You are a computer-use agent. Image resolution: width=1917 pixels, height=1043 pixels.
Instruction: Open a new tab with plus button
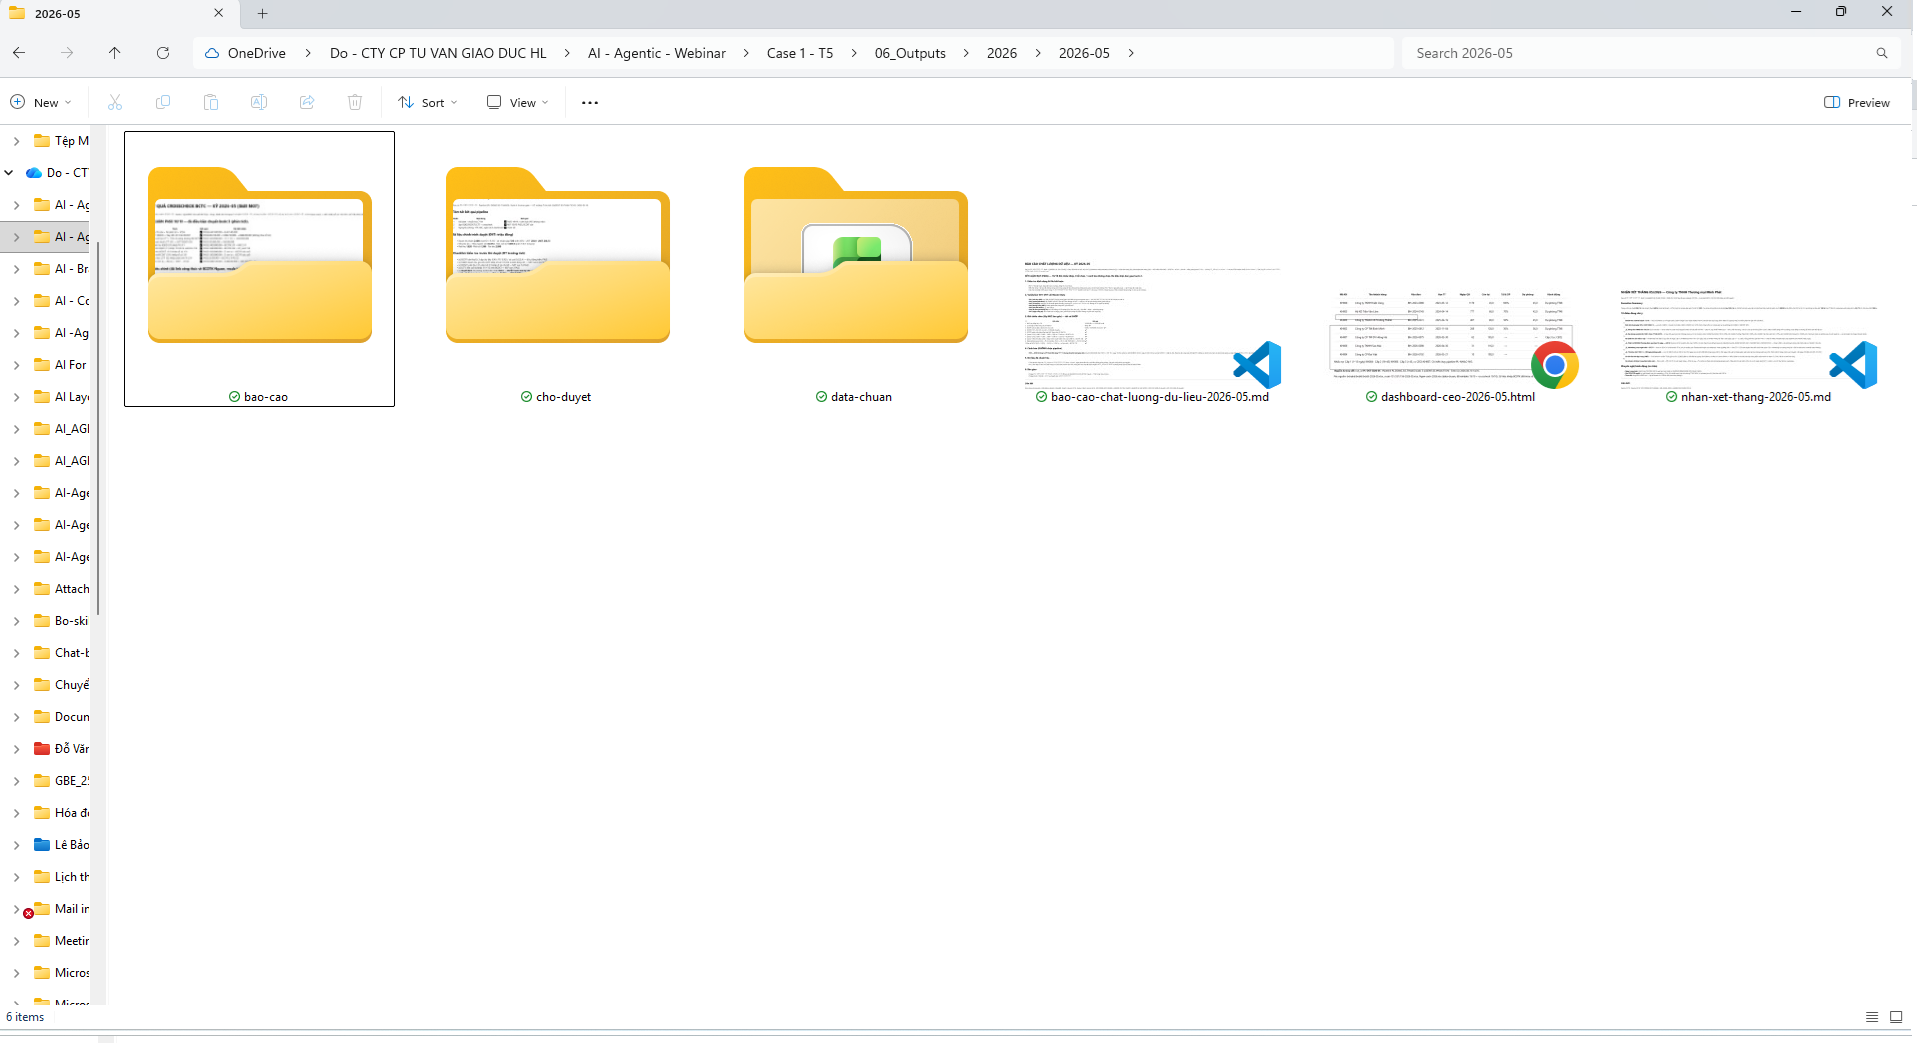click(x=263, y=13)
